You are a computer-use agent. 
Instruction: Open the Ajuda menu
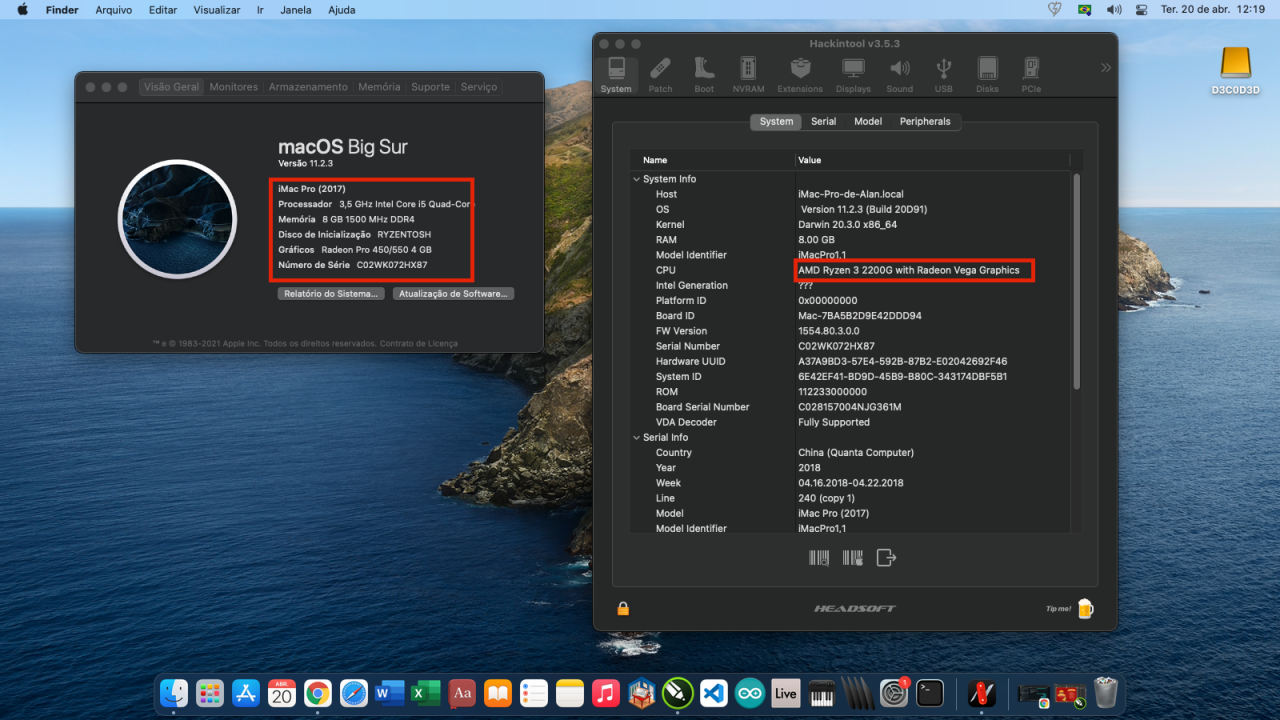pos(341,9)
